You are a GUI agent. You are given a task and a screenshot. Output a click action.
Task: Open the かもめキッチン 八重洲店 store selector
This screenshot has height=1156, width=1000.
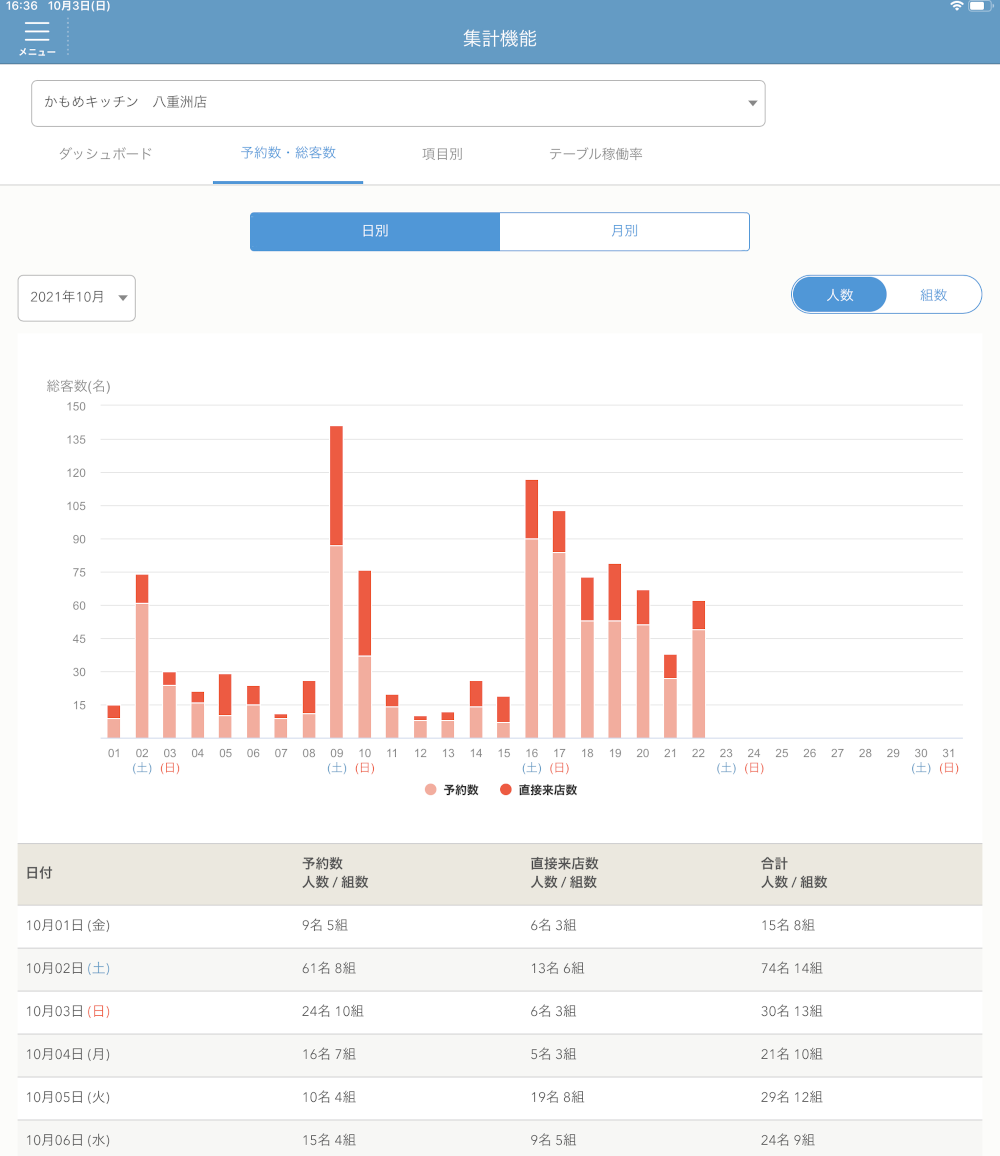point(398,103)
